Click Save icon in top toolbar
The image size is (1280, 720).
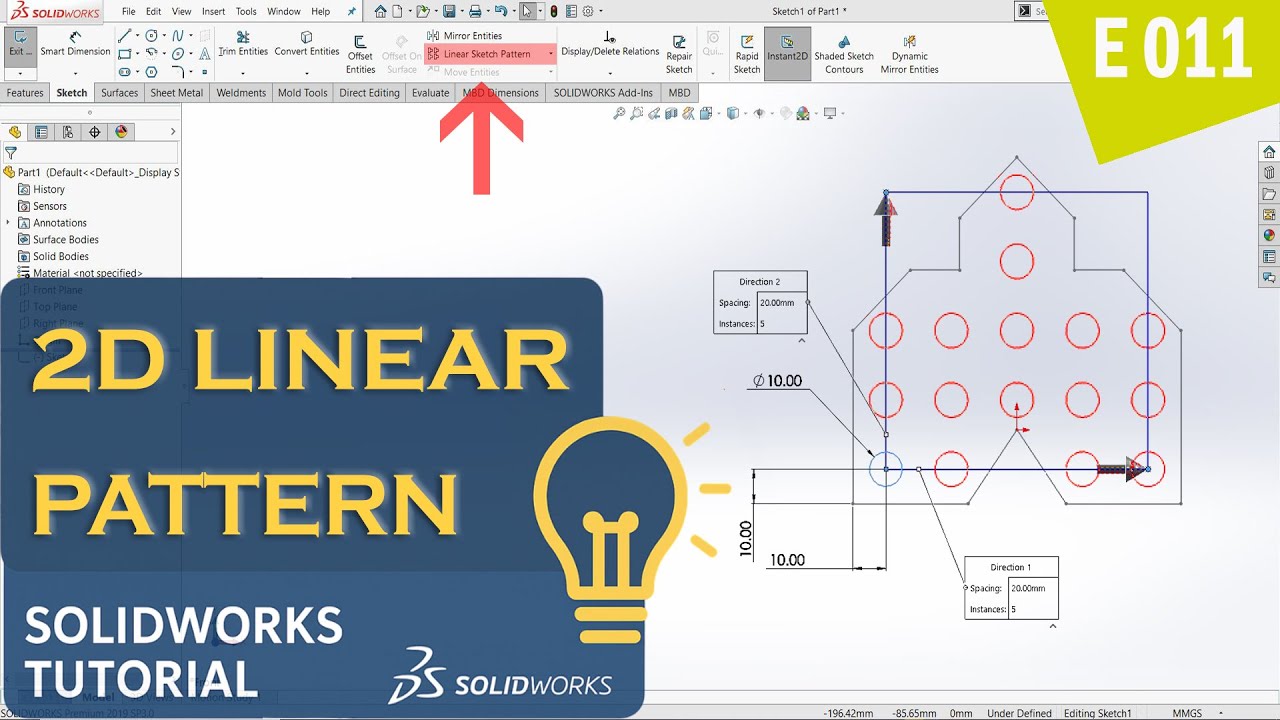click(449, 11)
